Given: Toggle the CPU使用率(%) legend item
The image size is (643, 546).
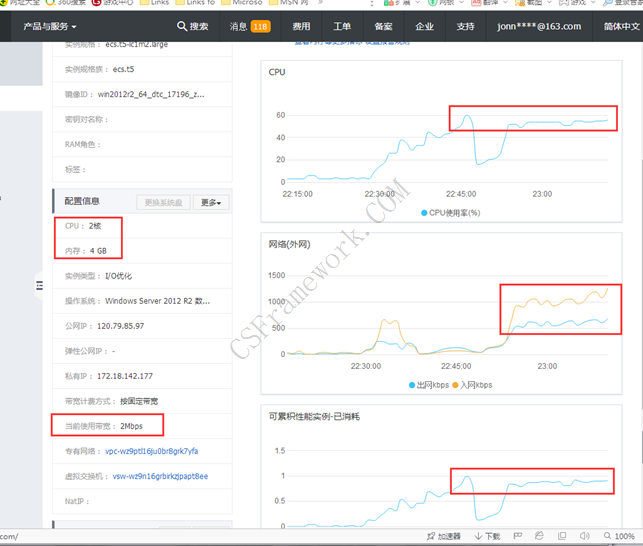Looking at the screenshot, I should [x=451, y=213].
